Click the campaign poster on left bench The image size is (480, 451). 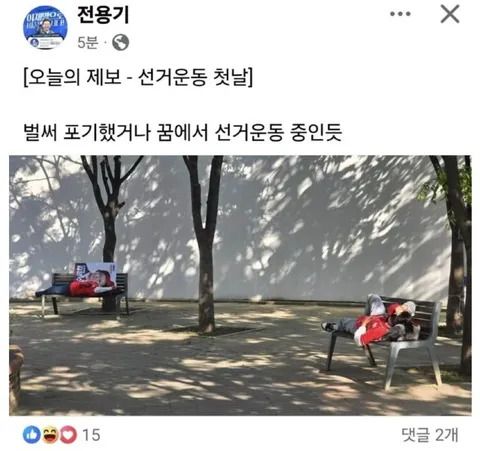pos(93,278)
